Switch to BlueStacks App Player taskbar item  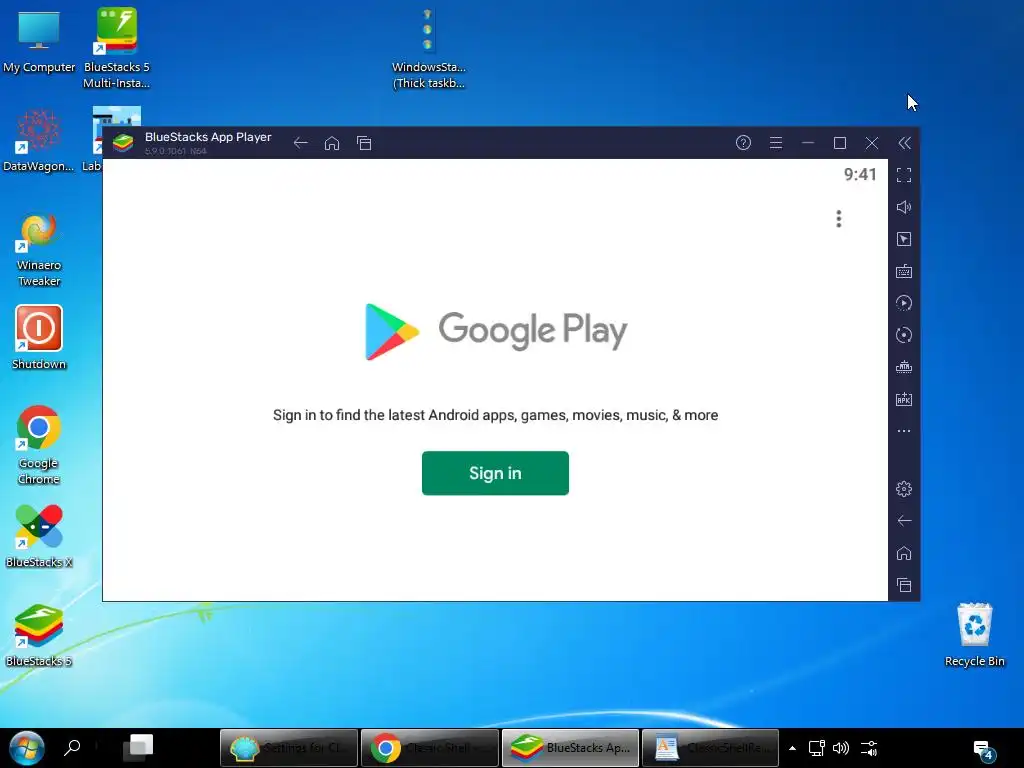point(570,748)
